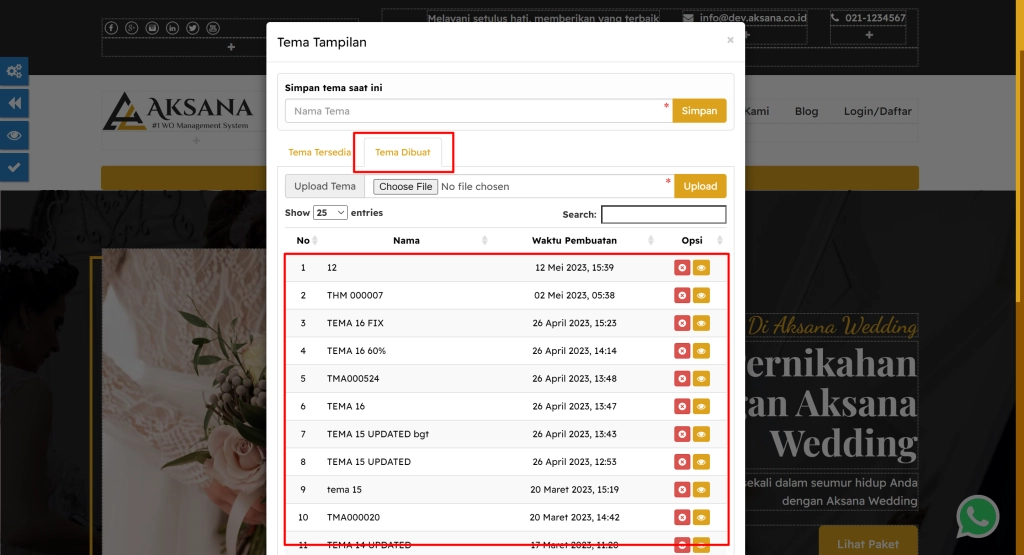This screenshot has width=1024, height=555.
Task: Click the rewind arrows sidebar icon
Action: click(14, 103)
